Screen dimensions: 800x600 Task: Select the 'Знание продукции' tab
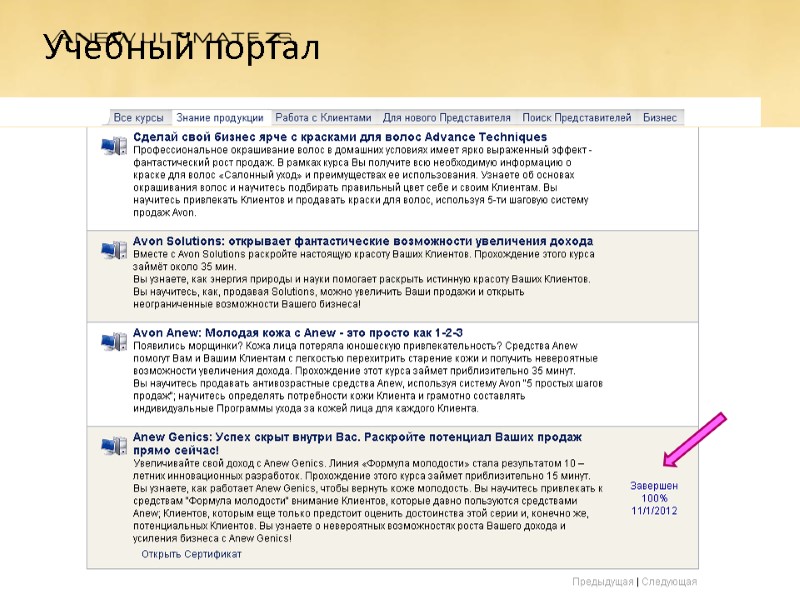pos(220,117)
